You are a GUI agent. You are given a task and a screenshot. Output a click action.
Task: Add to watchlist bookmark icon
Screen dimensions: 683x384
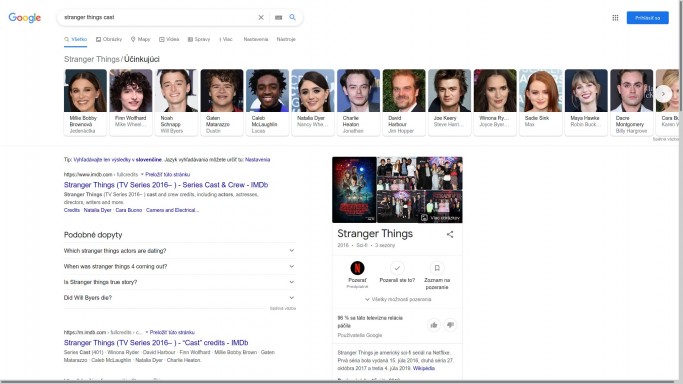(x=437, y=268)
